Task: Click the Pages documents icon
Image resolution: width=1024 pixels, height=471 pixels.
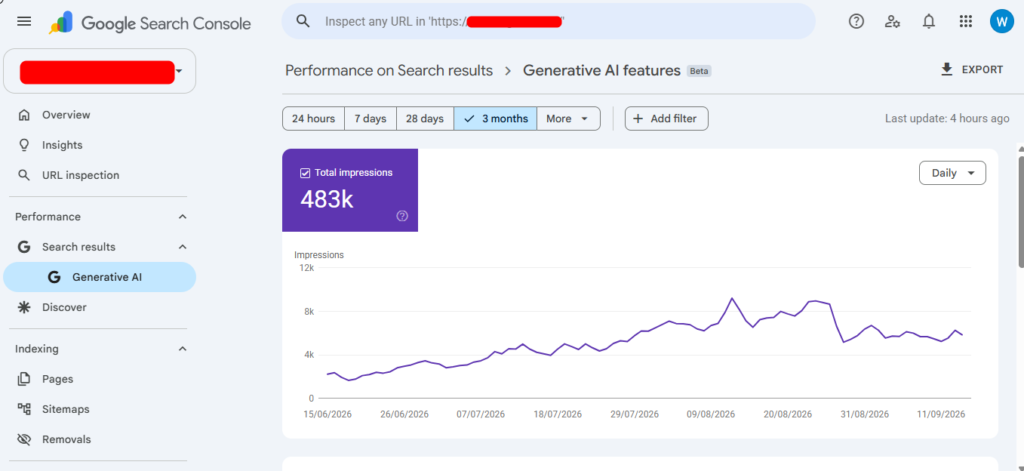Action: click(24, 379)
